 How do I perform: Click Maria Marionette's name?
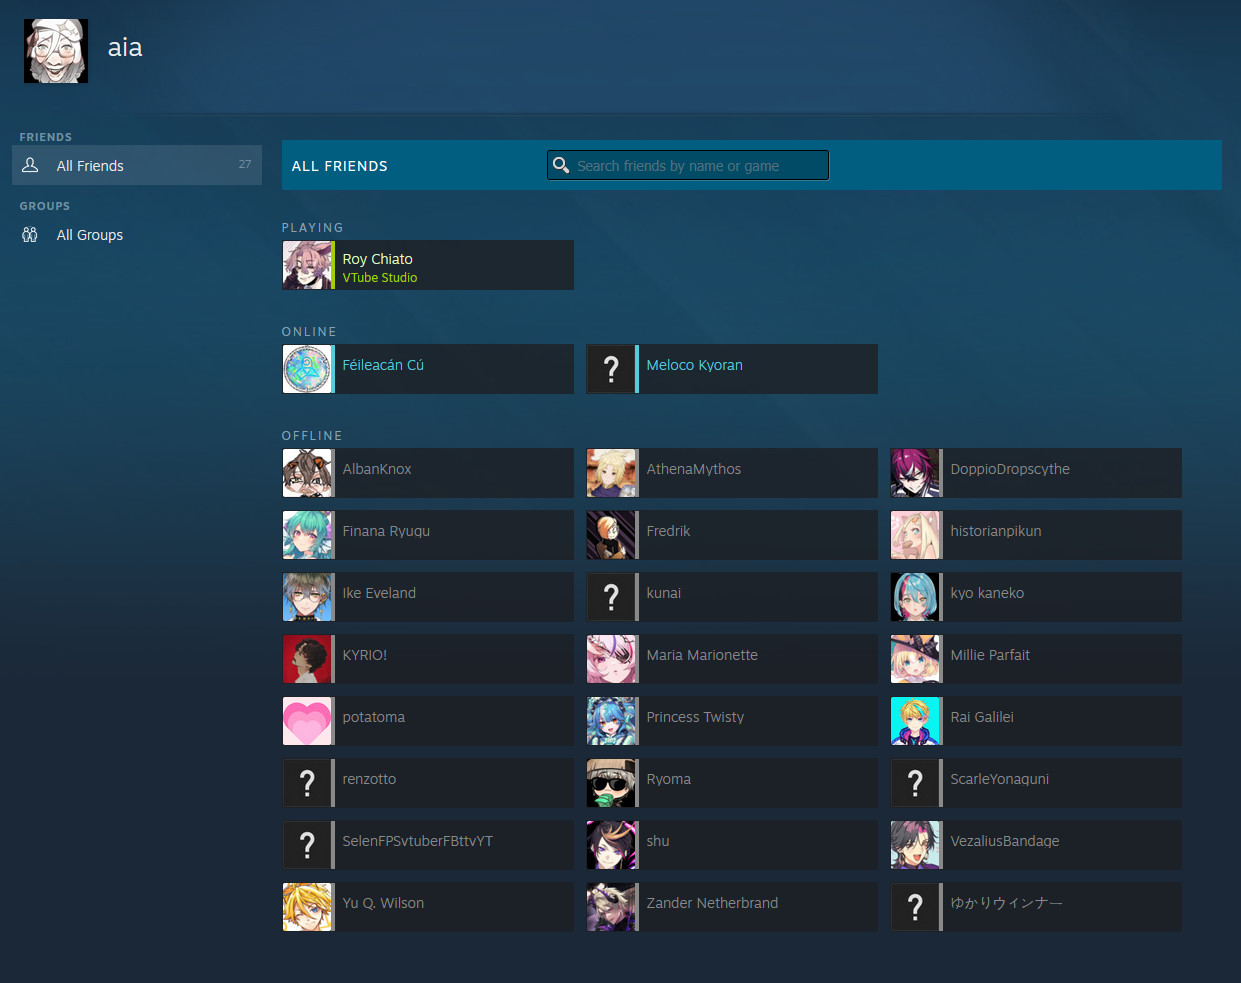[x=702, y=655]
